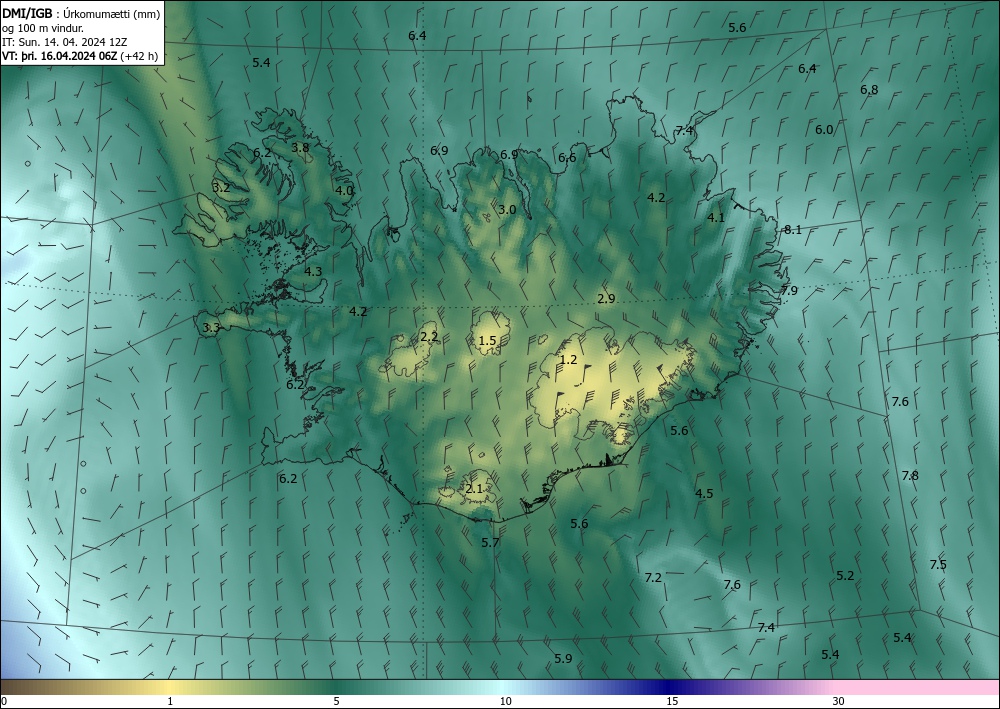Click the 5.2 value in the southeast sea
This screenshot has height=709, width=1000.
[x=845, y=576]
